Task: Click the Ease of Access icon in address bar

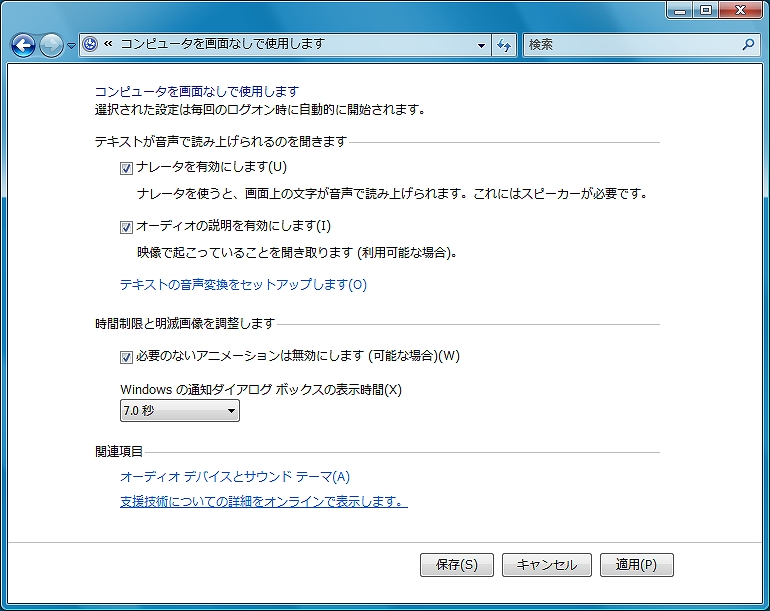Action: (90, 45)
